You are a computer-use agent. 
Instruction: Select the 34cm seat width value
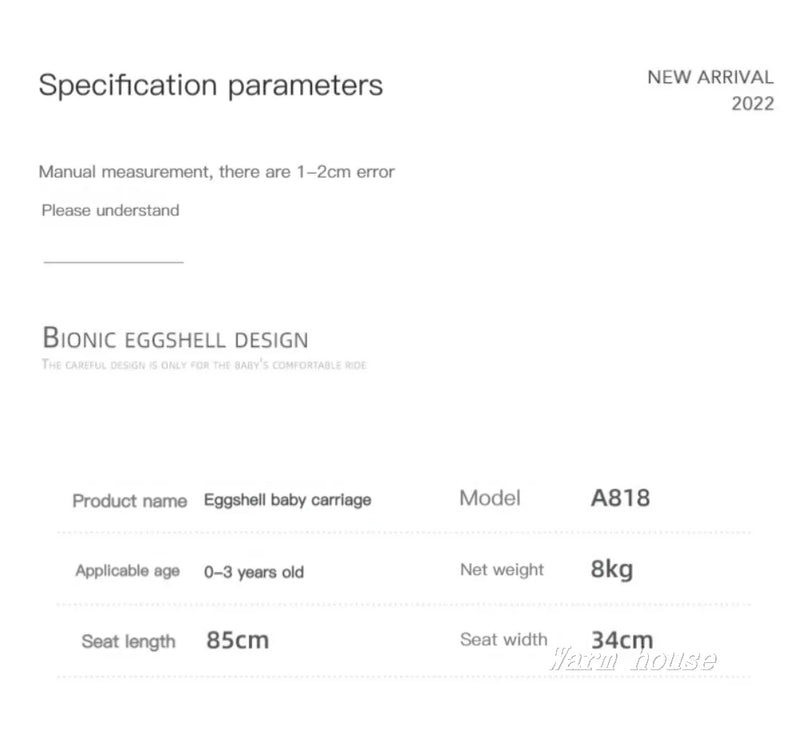point(622,639)
